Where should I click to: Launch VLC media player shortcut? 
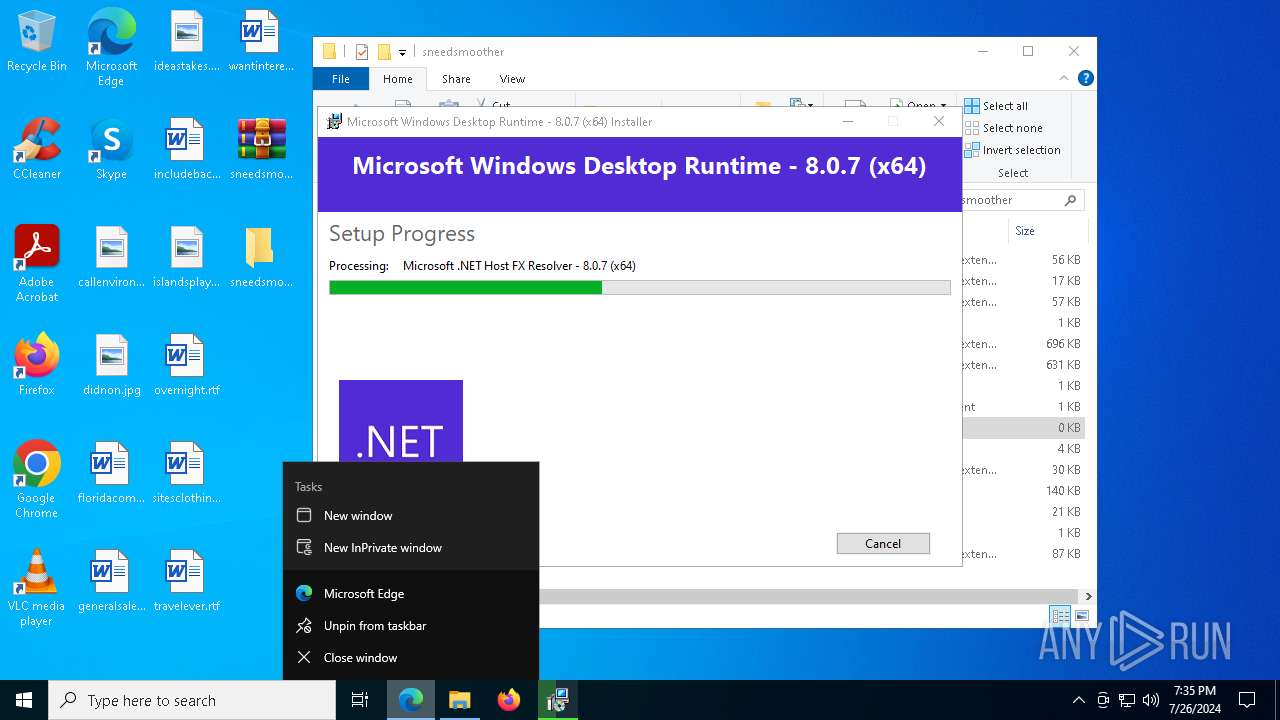[37, 588]
